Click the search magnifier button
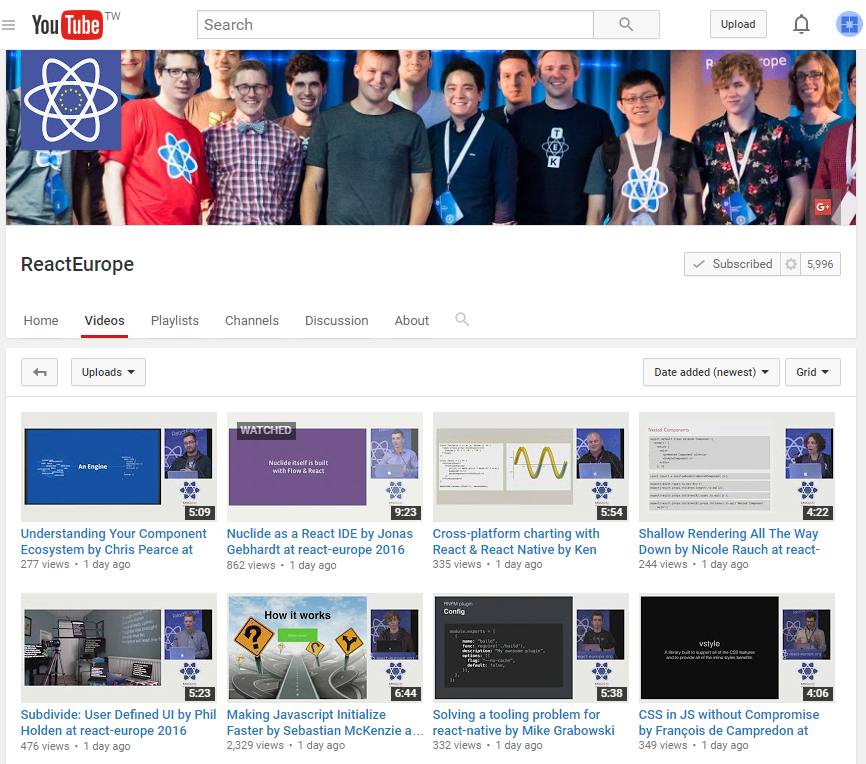Viewport: 866px width, 764px height. (x=626, y=24)
